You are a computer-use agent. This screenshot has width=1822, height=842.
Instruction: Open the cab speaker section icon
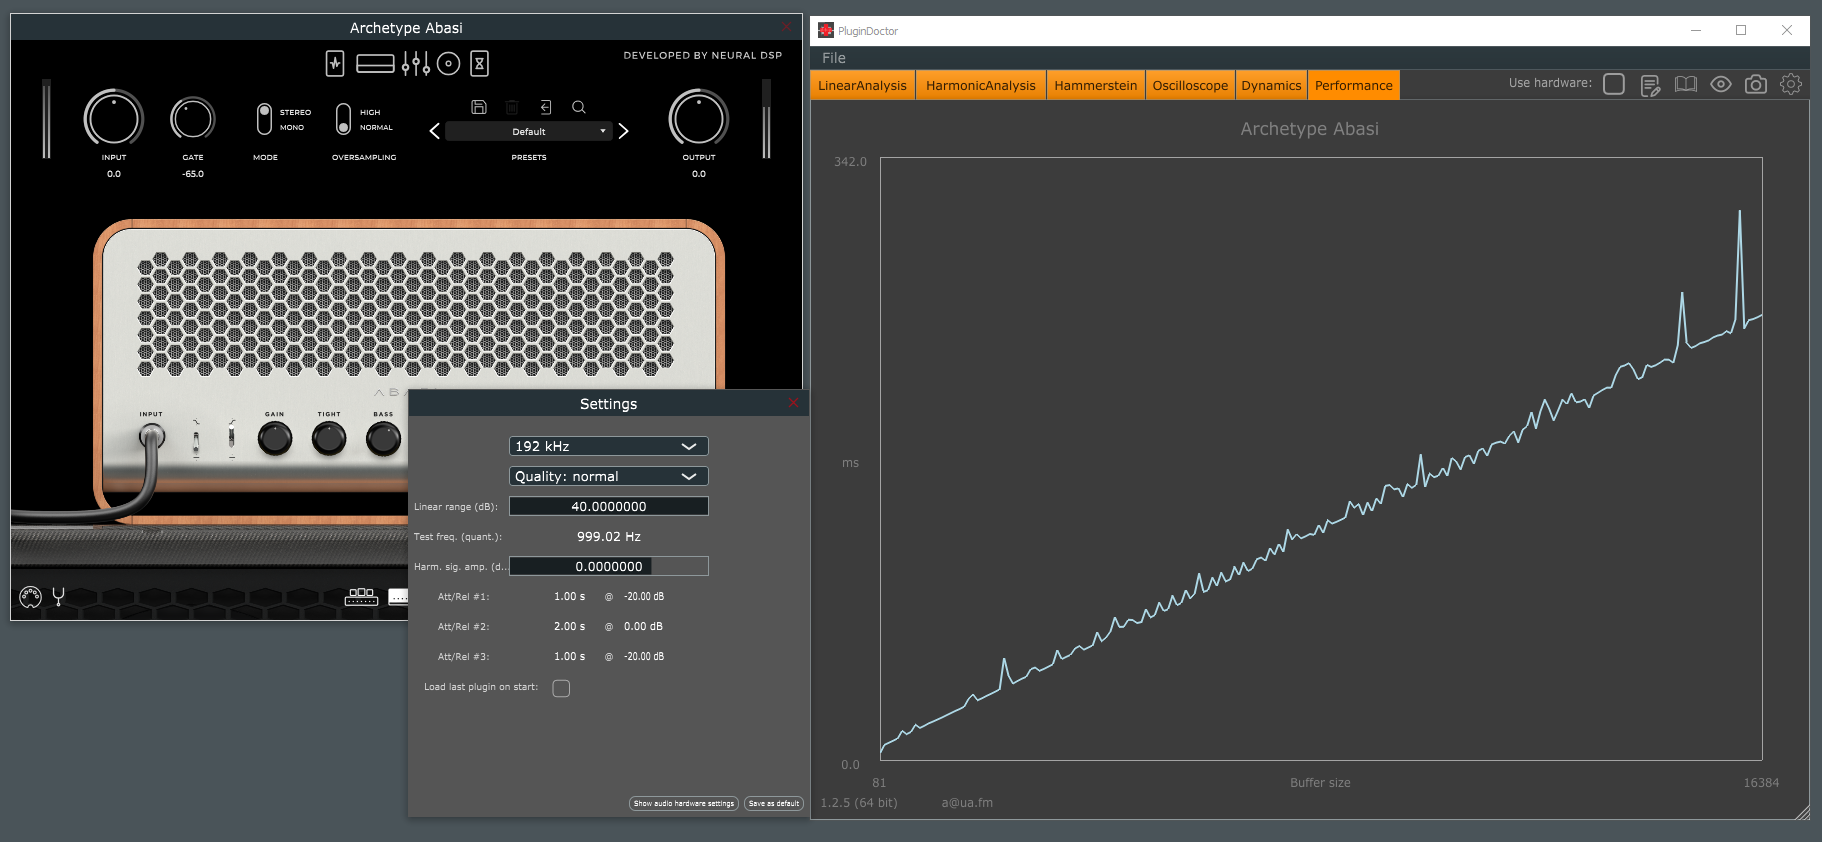449,64
